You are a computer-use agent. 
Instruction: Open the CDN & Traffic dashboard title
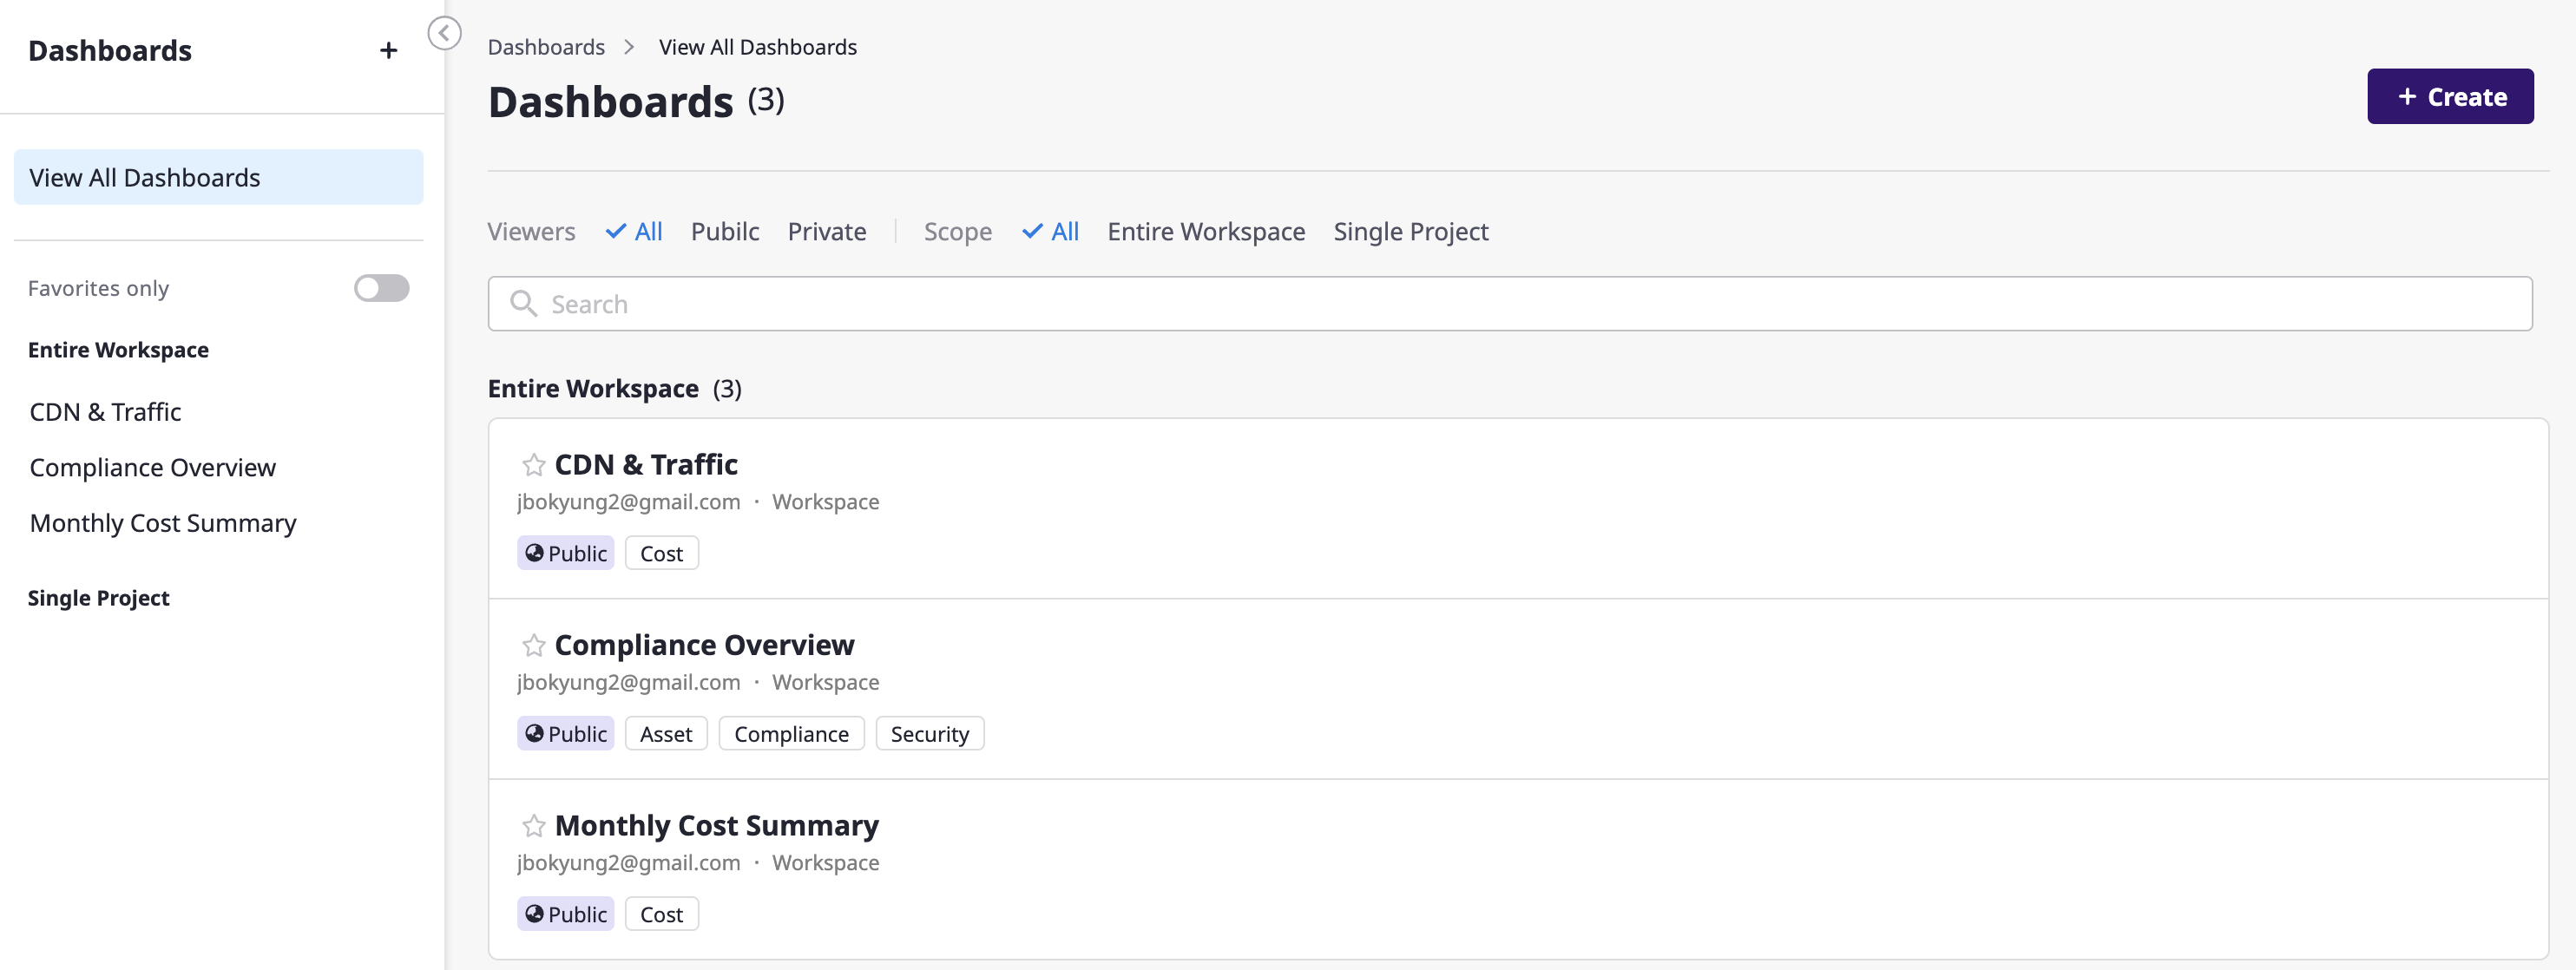(646, 465)
